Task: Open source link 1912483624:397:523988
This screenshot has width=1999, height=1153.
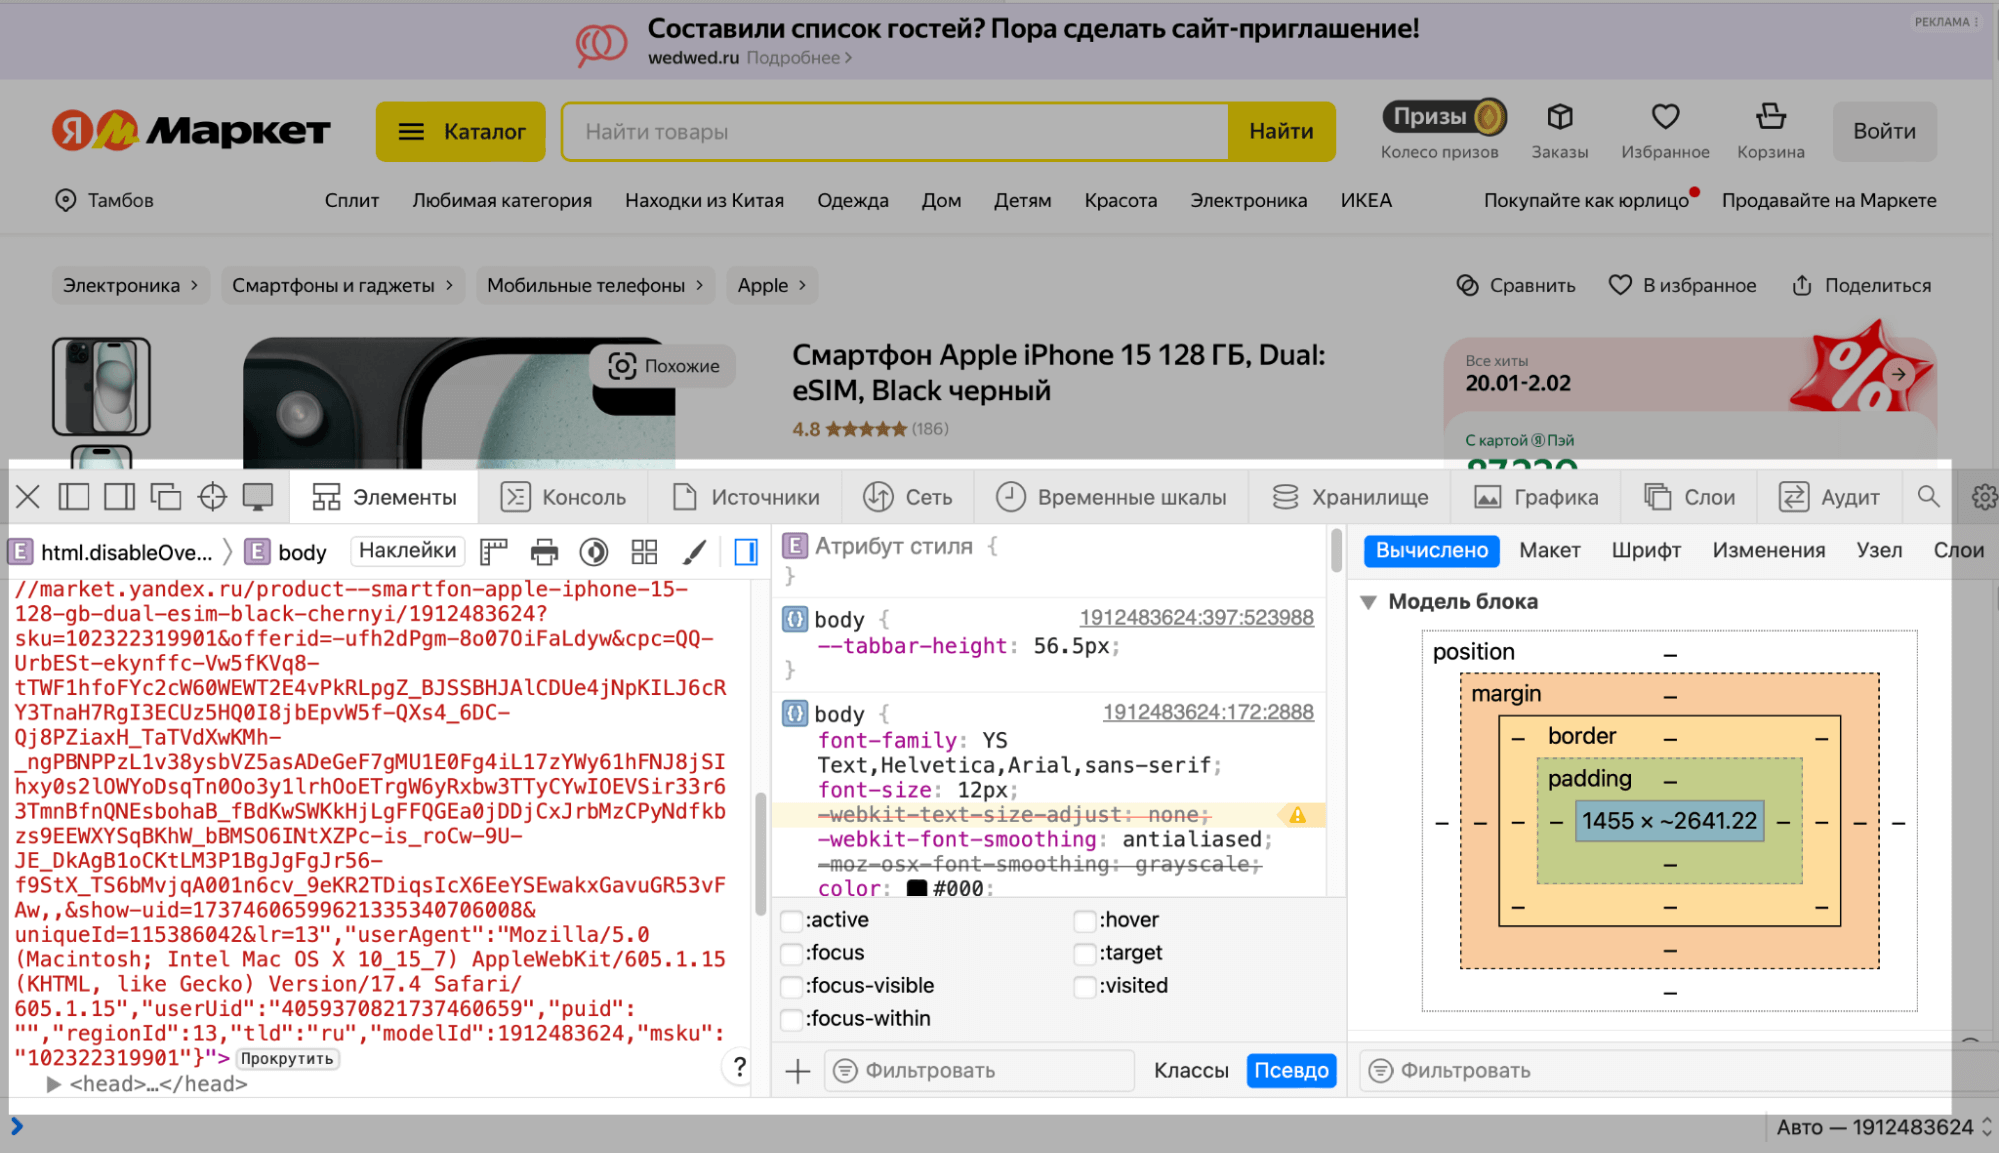Action: 1196,618
